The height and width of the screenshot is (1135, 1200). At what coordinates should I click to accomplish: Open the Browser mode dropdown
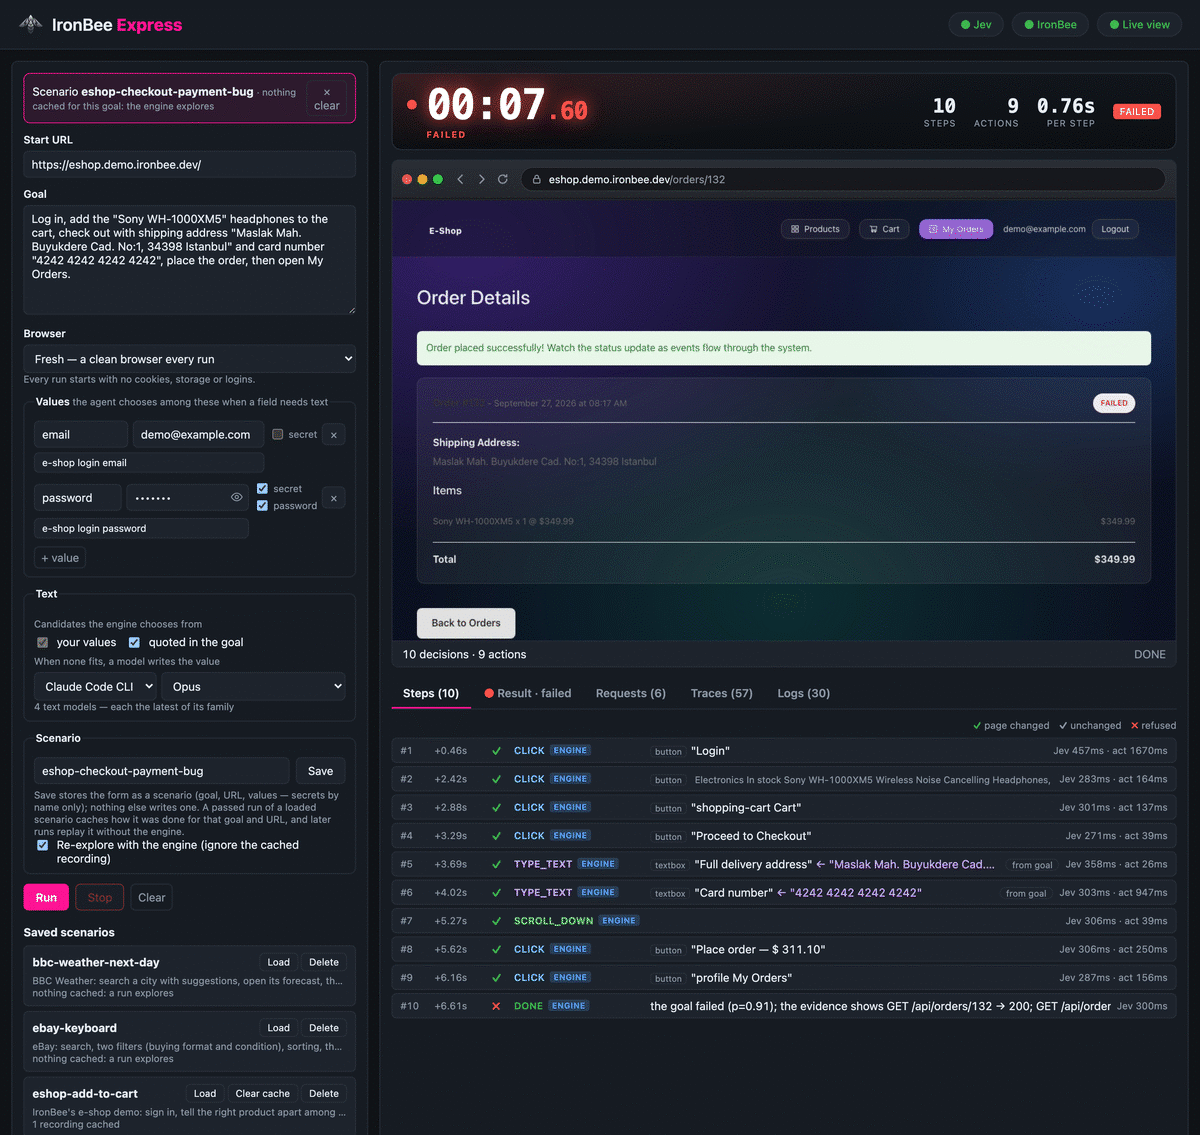click(189, 359)
